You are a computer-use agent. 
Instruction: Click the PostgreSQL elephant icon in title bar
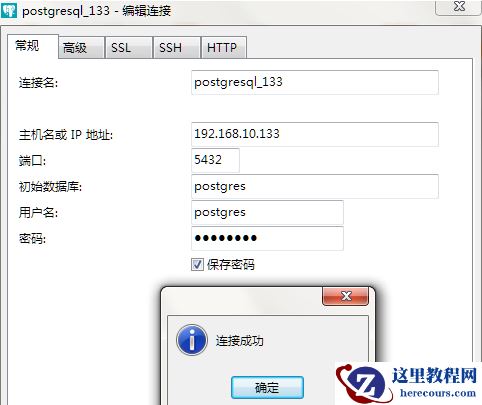8,10
